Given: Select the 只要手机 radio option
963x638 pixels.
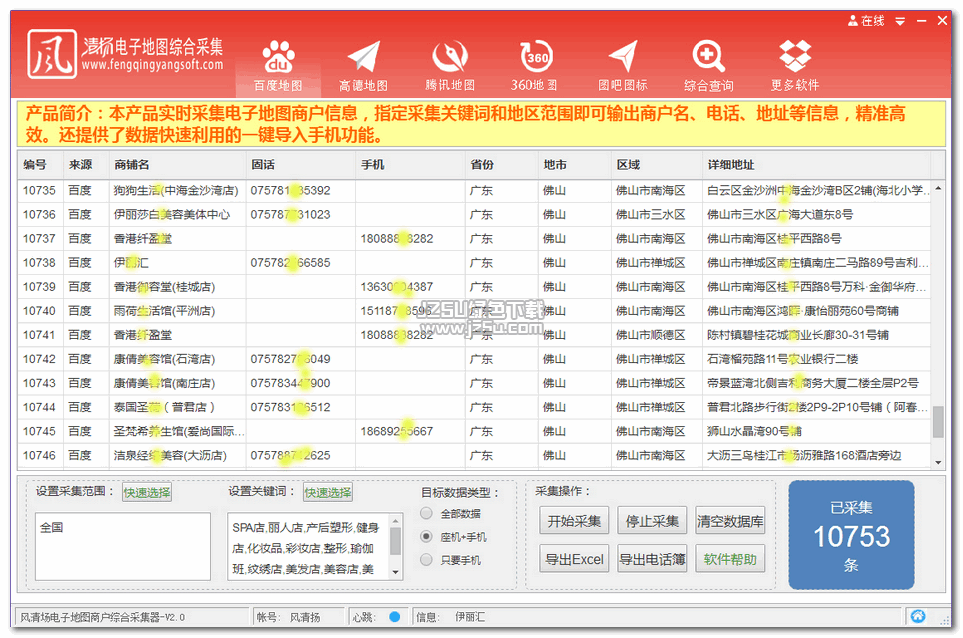Looking at the screenshot, I should (x=426, y=559).
